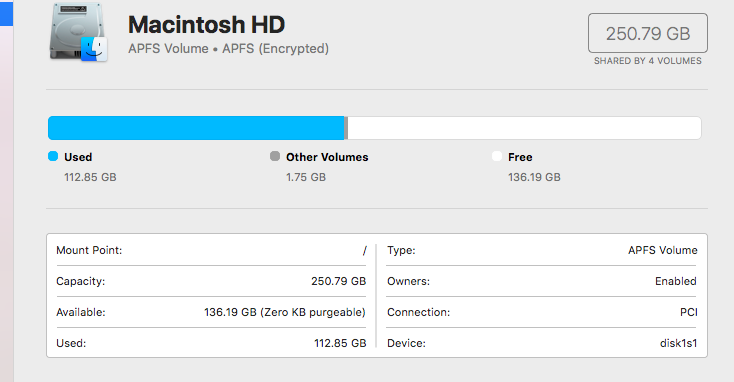The width and height of the screenshot is (734, 382).
Task: Click the APFS Volume • APFS (Encrypted) subtitle
Action: (x=228, y=49)
